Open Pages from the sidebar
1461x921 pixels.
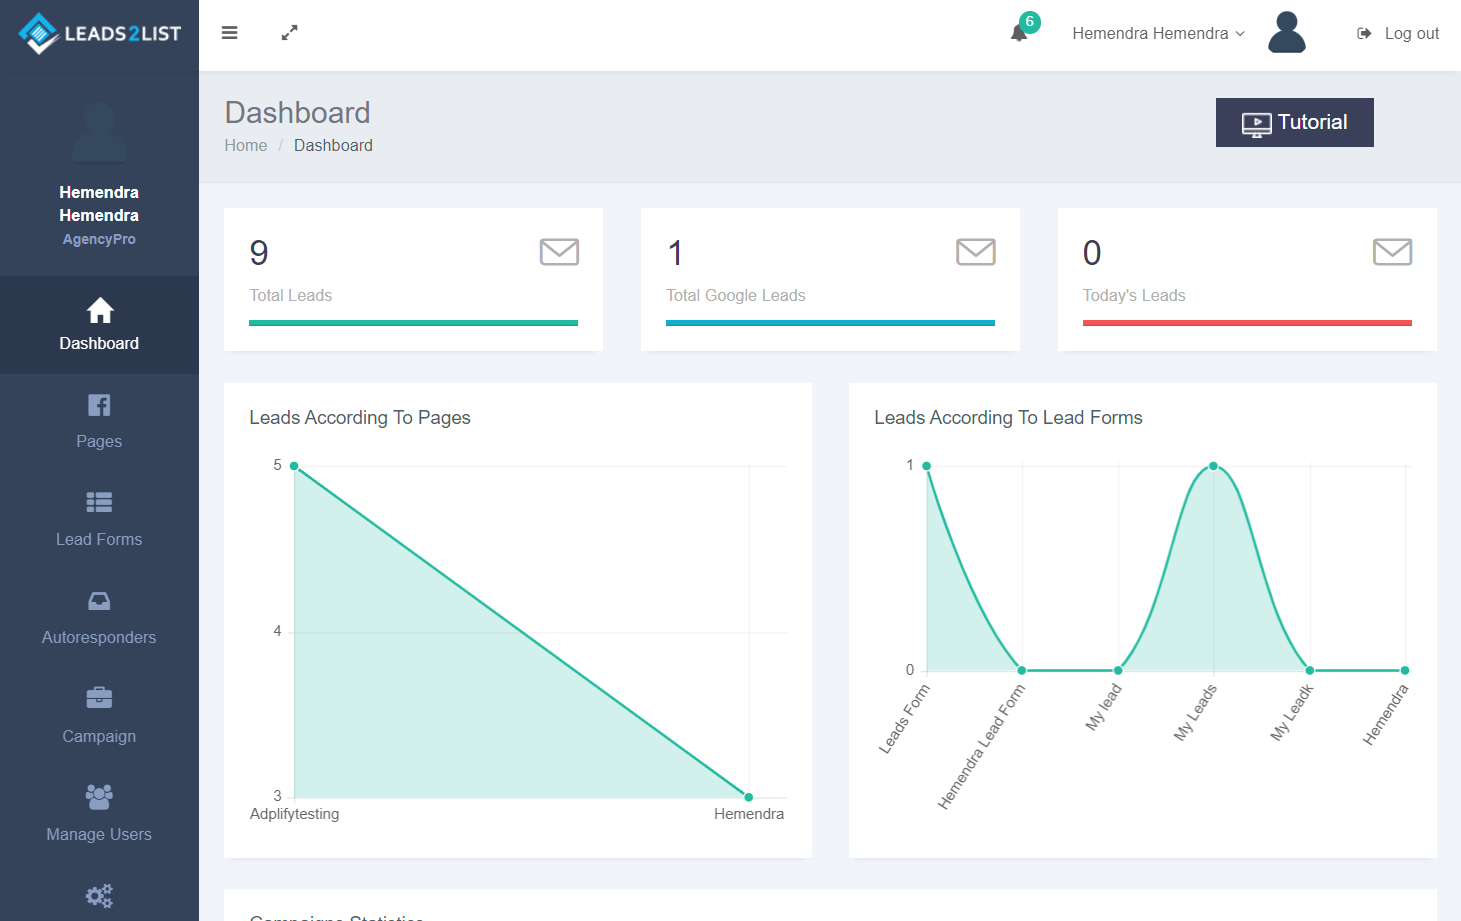(99, 422)
